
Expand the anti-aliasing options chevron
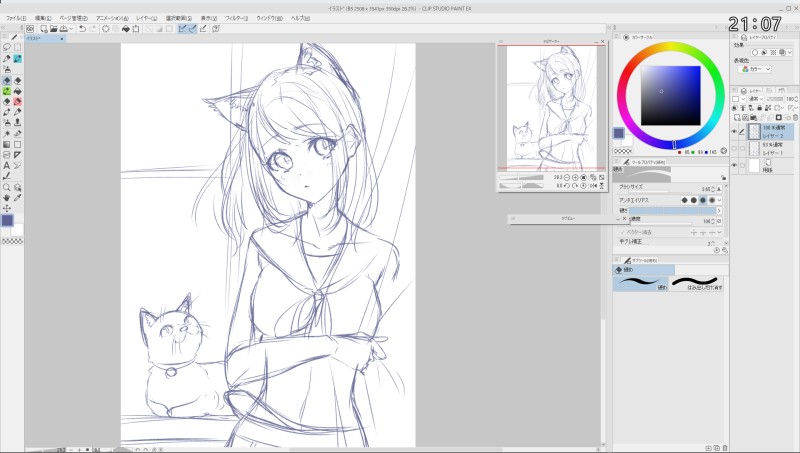[719, 200]
